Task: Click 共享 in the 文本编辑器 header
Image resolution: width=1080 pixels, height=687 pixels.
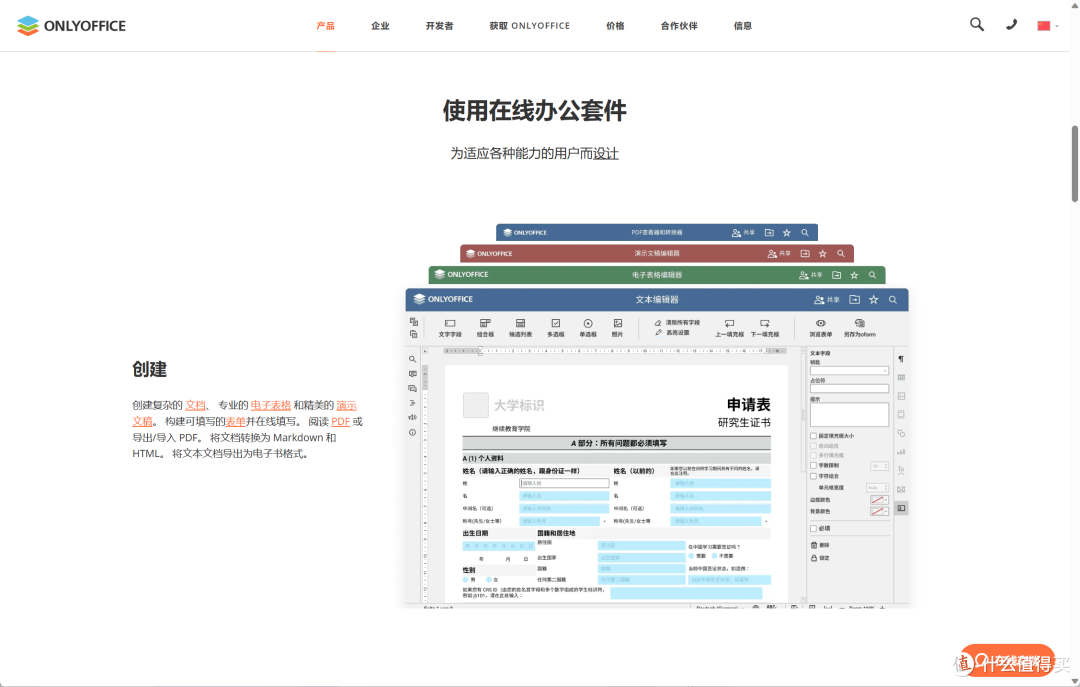Action: (827, 300)
